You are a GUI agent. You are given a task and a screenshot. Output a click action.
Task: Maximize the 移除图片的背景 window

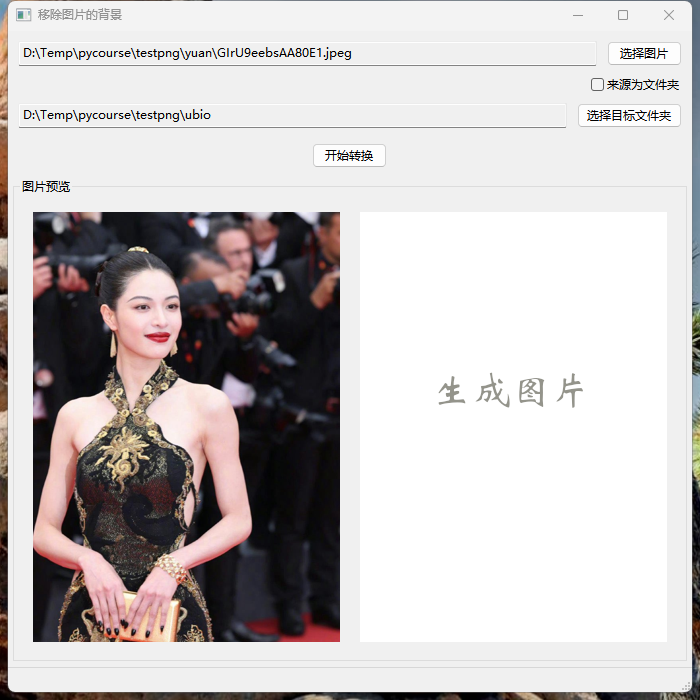click(x=623, y=15)
